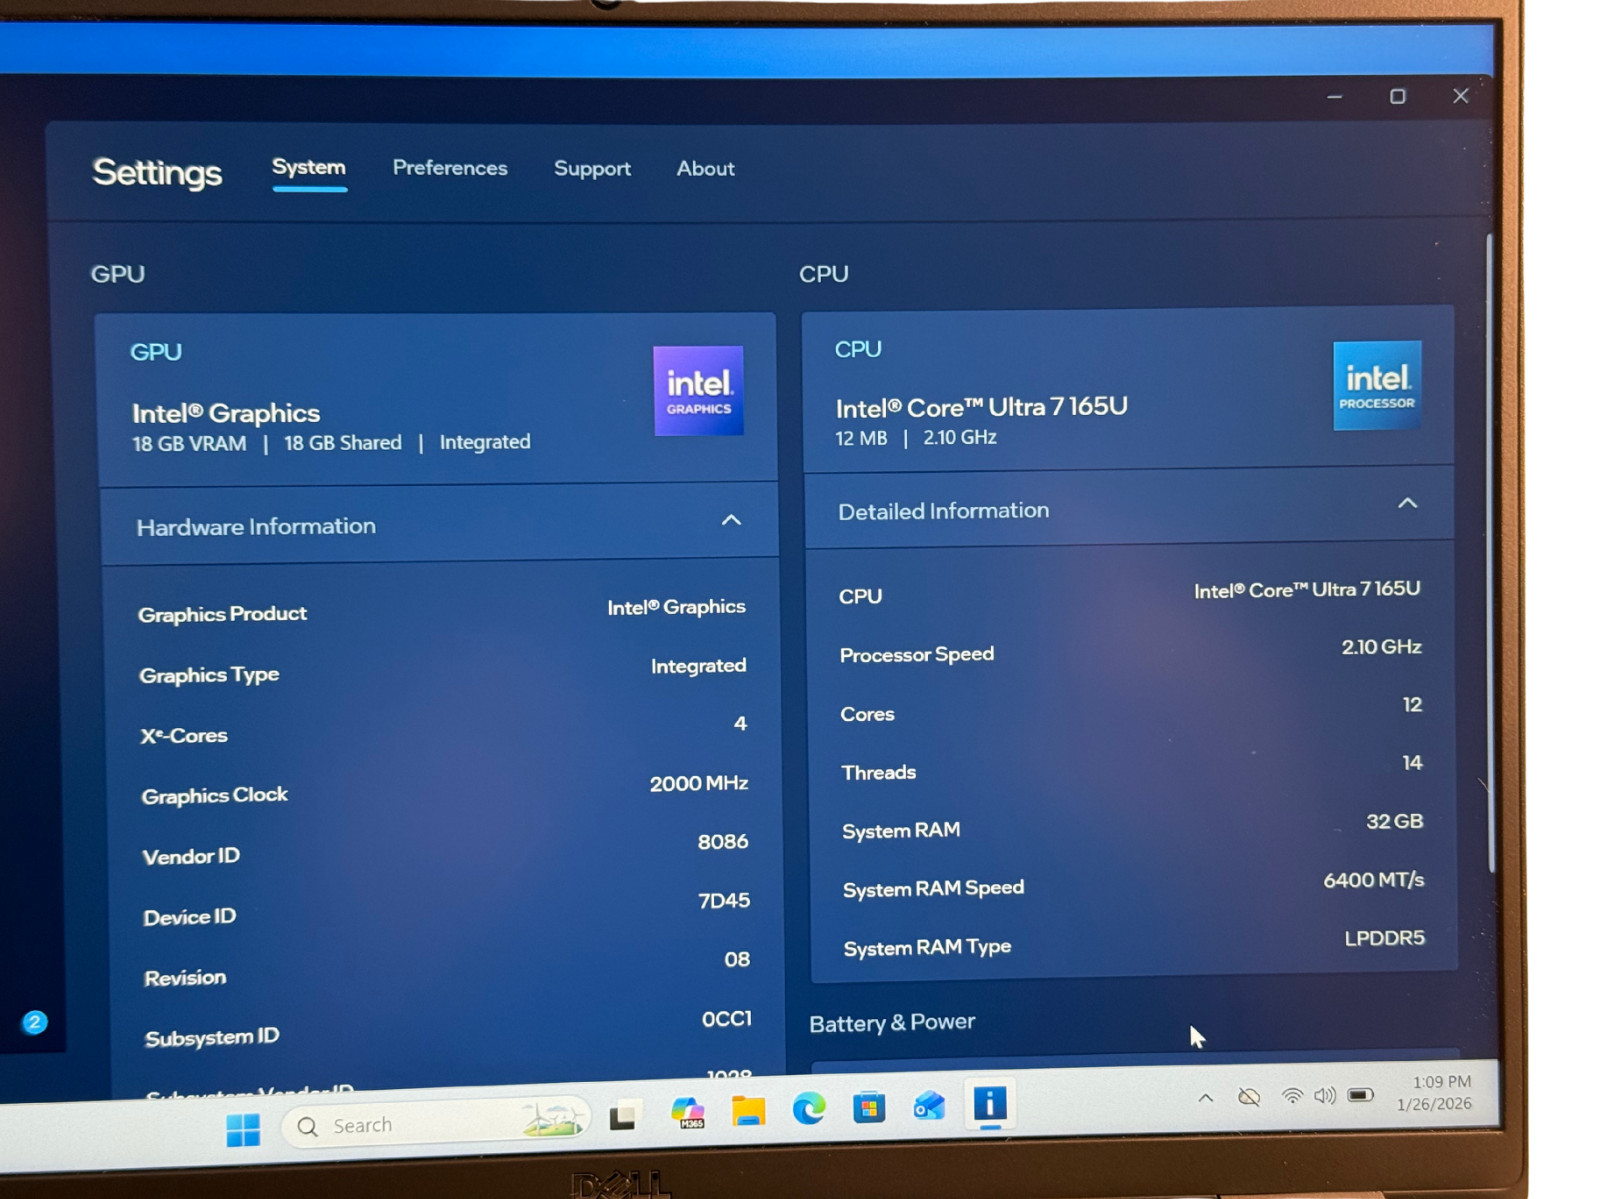Viewport: 1600px width, 1199px height.
Task: Select the Cores value 12
Action: tap(1412, 704)
